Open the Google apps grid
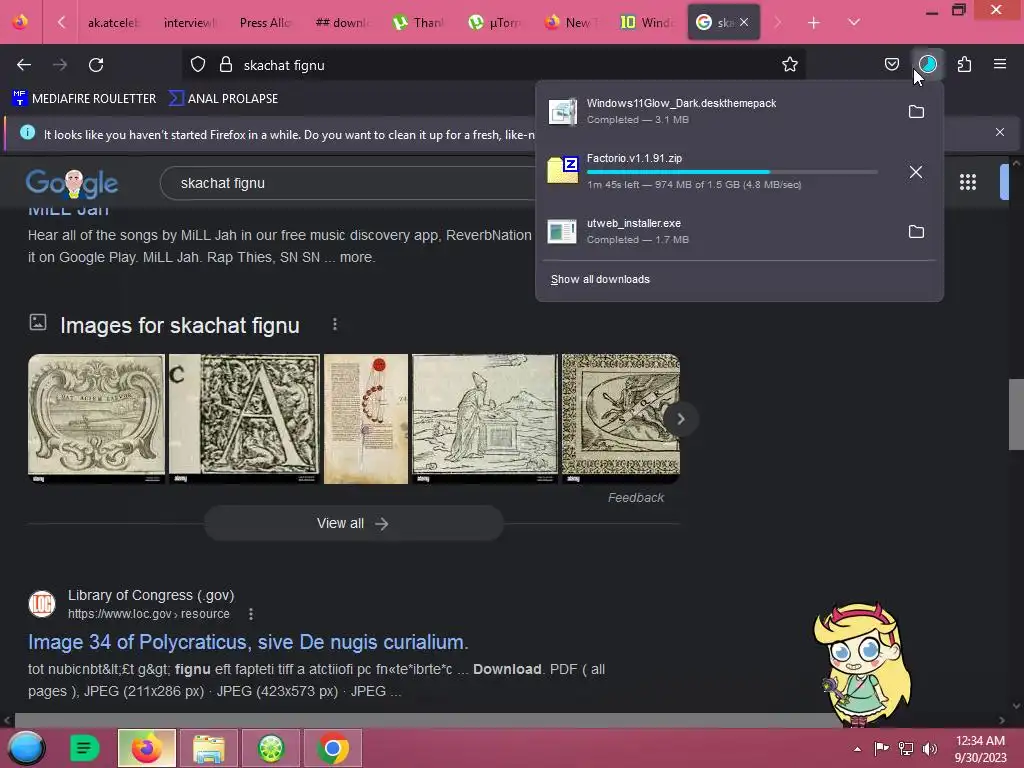The image size is (1024, 768). coord(968,182)
